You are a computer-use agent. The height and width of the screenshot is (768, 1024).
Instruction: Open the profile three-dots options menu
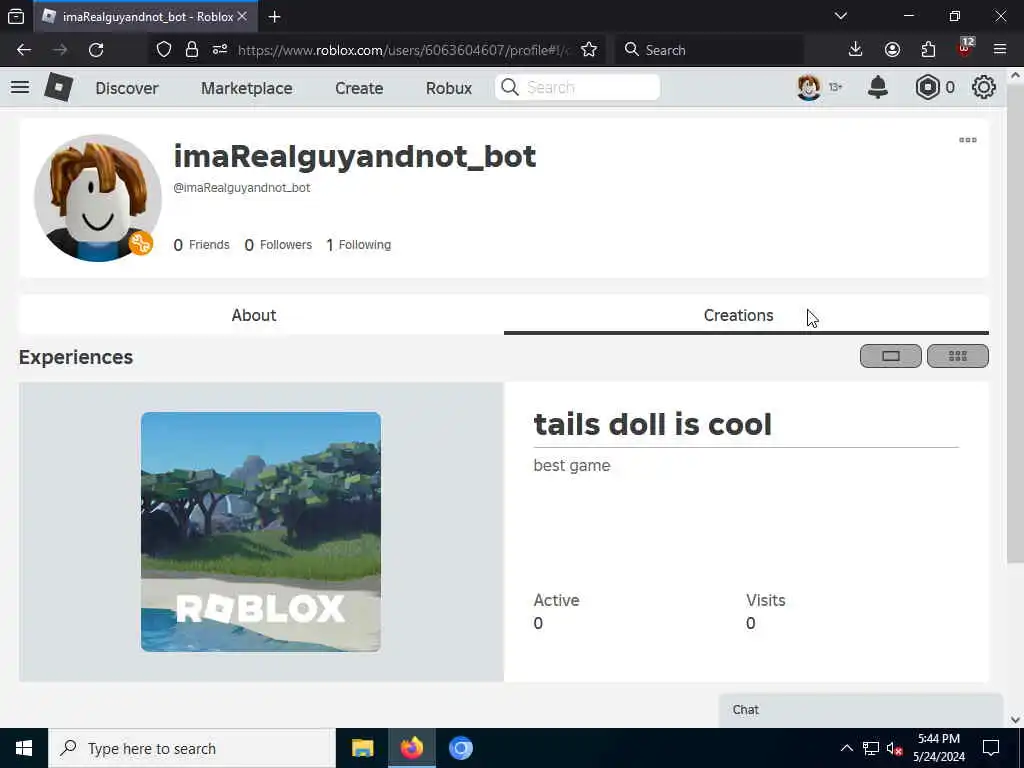(x=967, y=140)
